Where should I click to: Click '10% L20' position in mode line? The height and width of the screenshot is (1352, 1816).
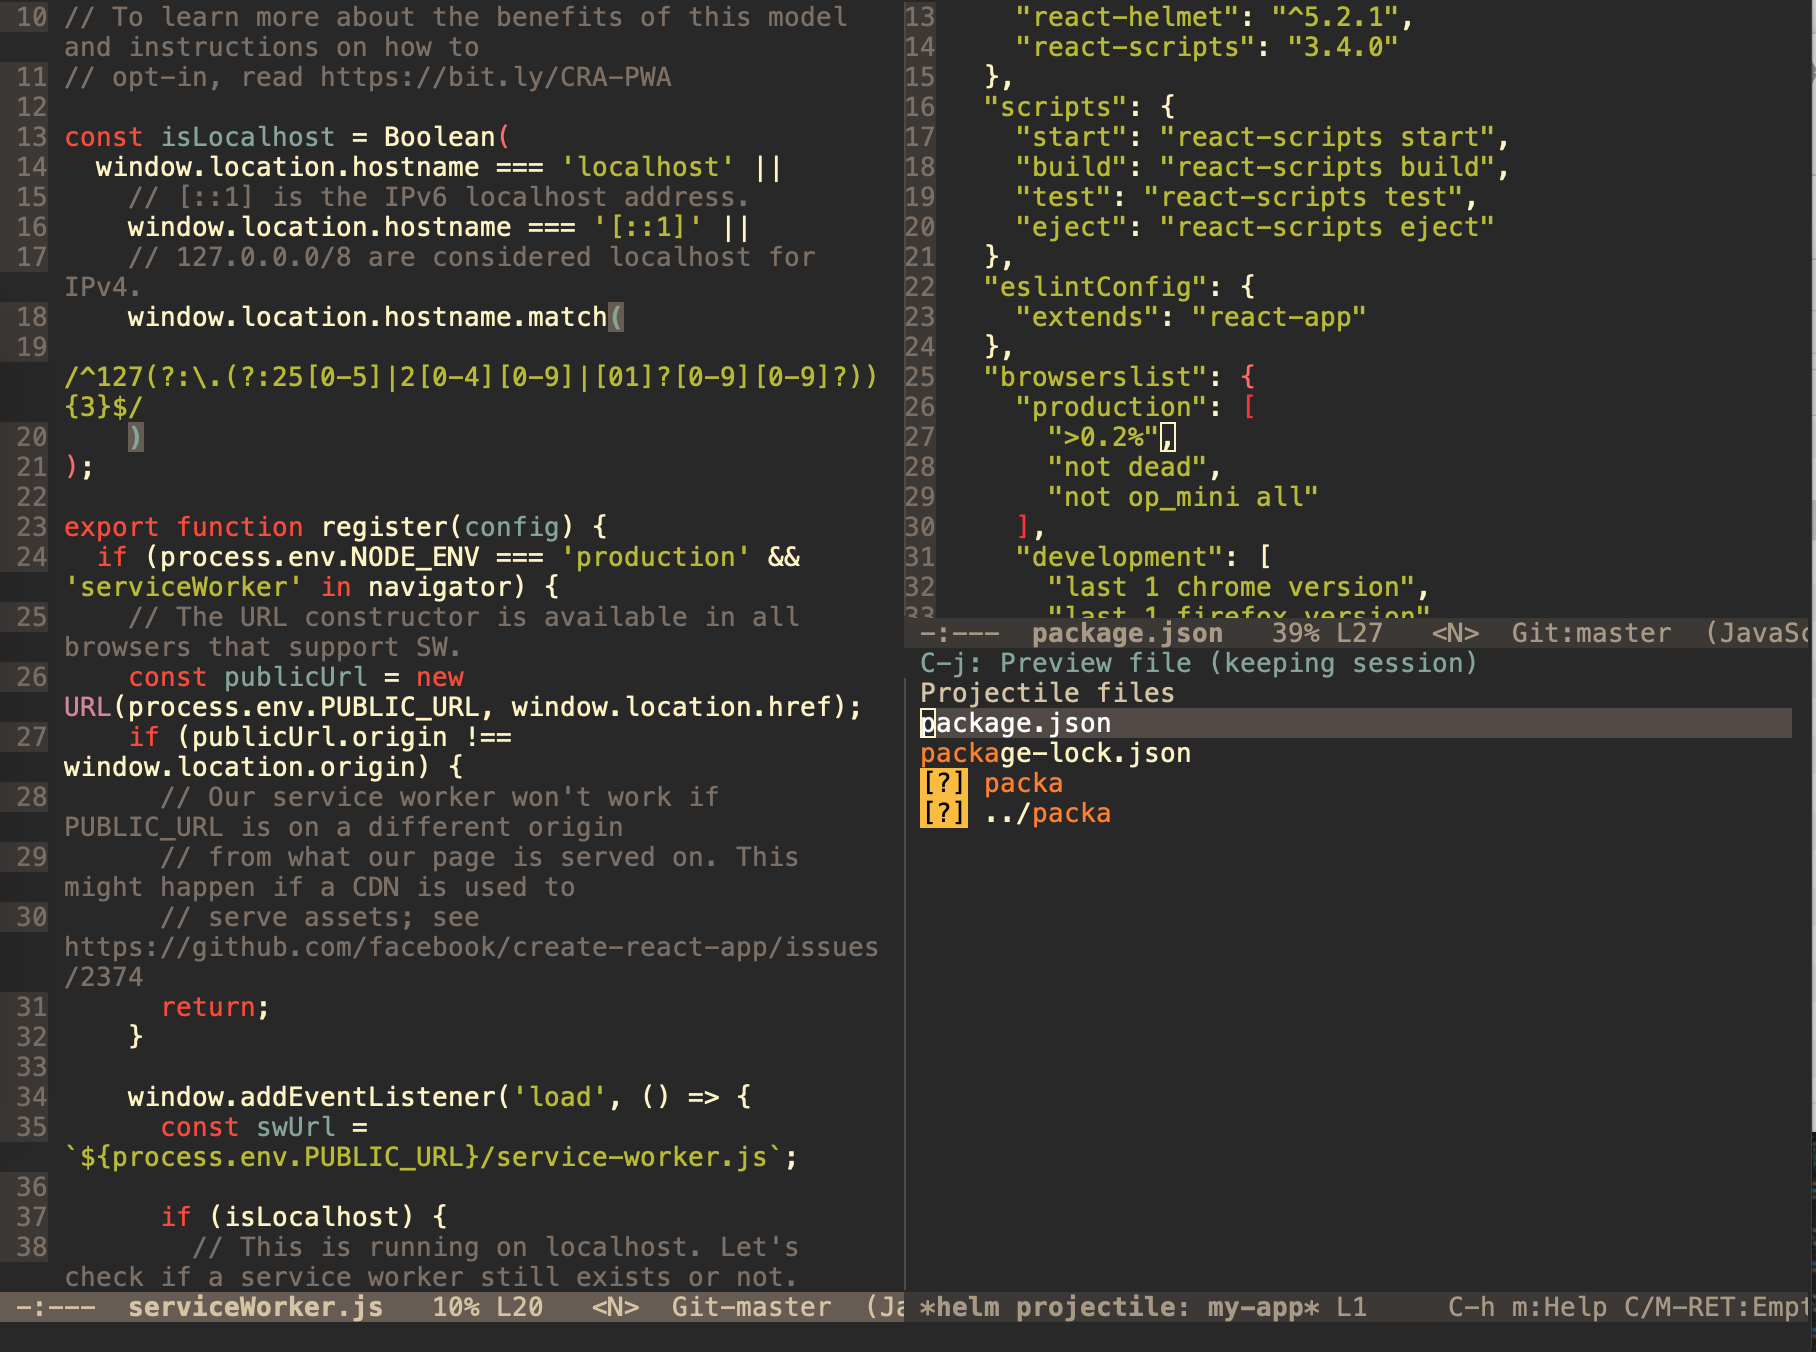pos(487,1307)
